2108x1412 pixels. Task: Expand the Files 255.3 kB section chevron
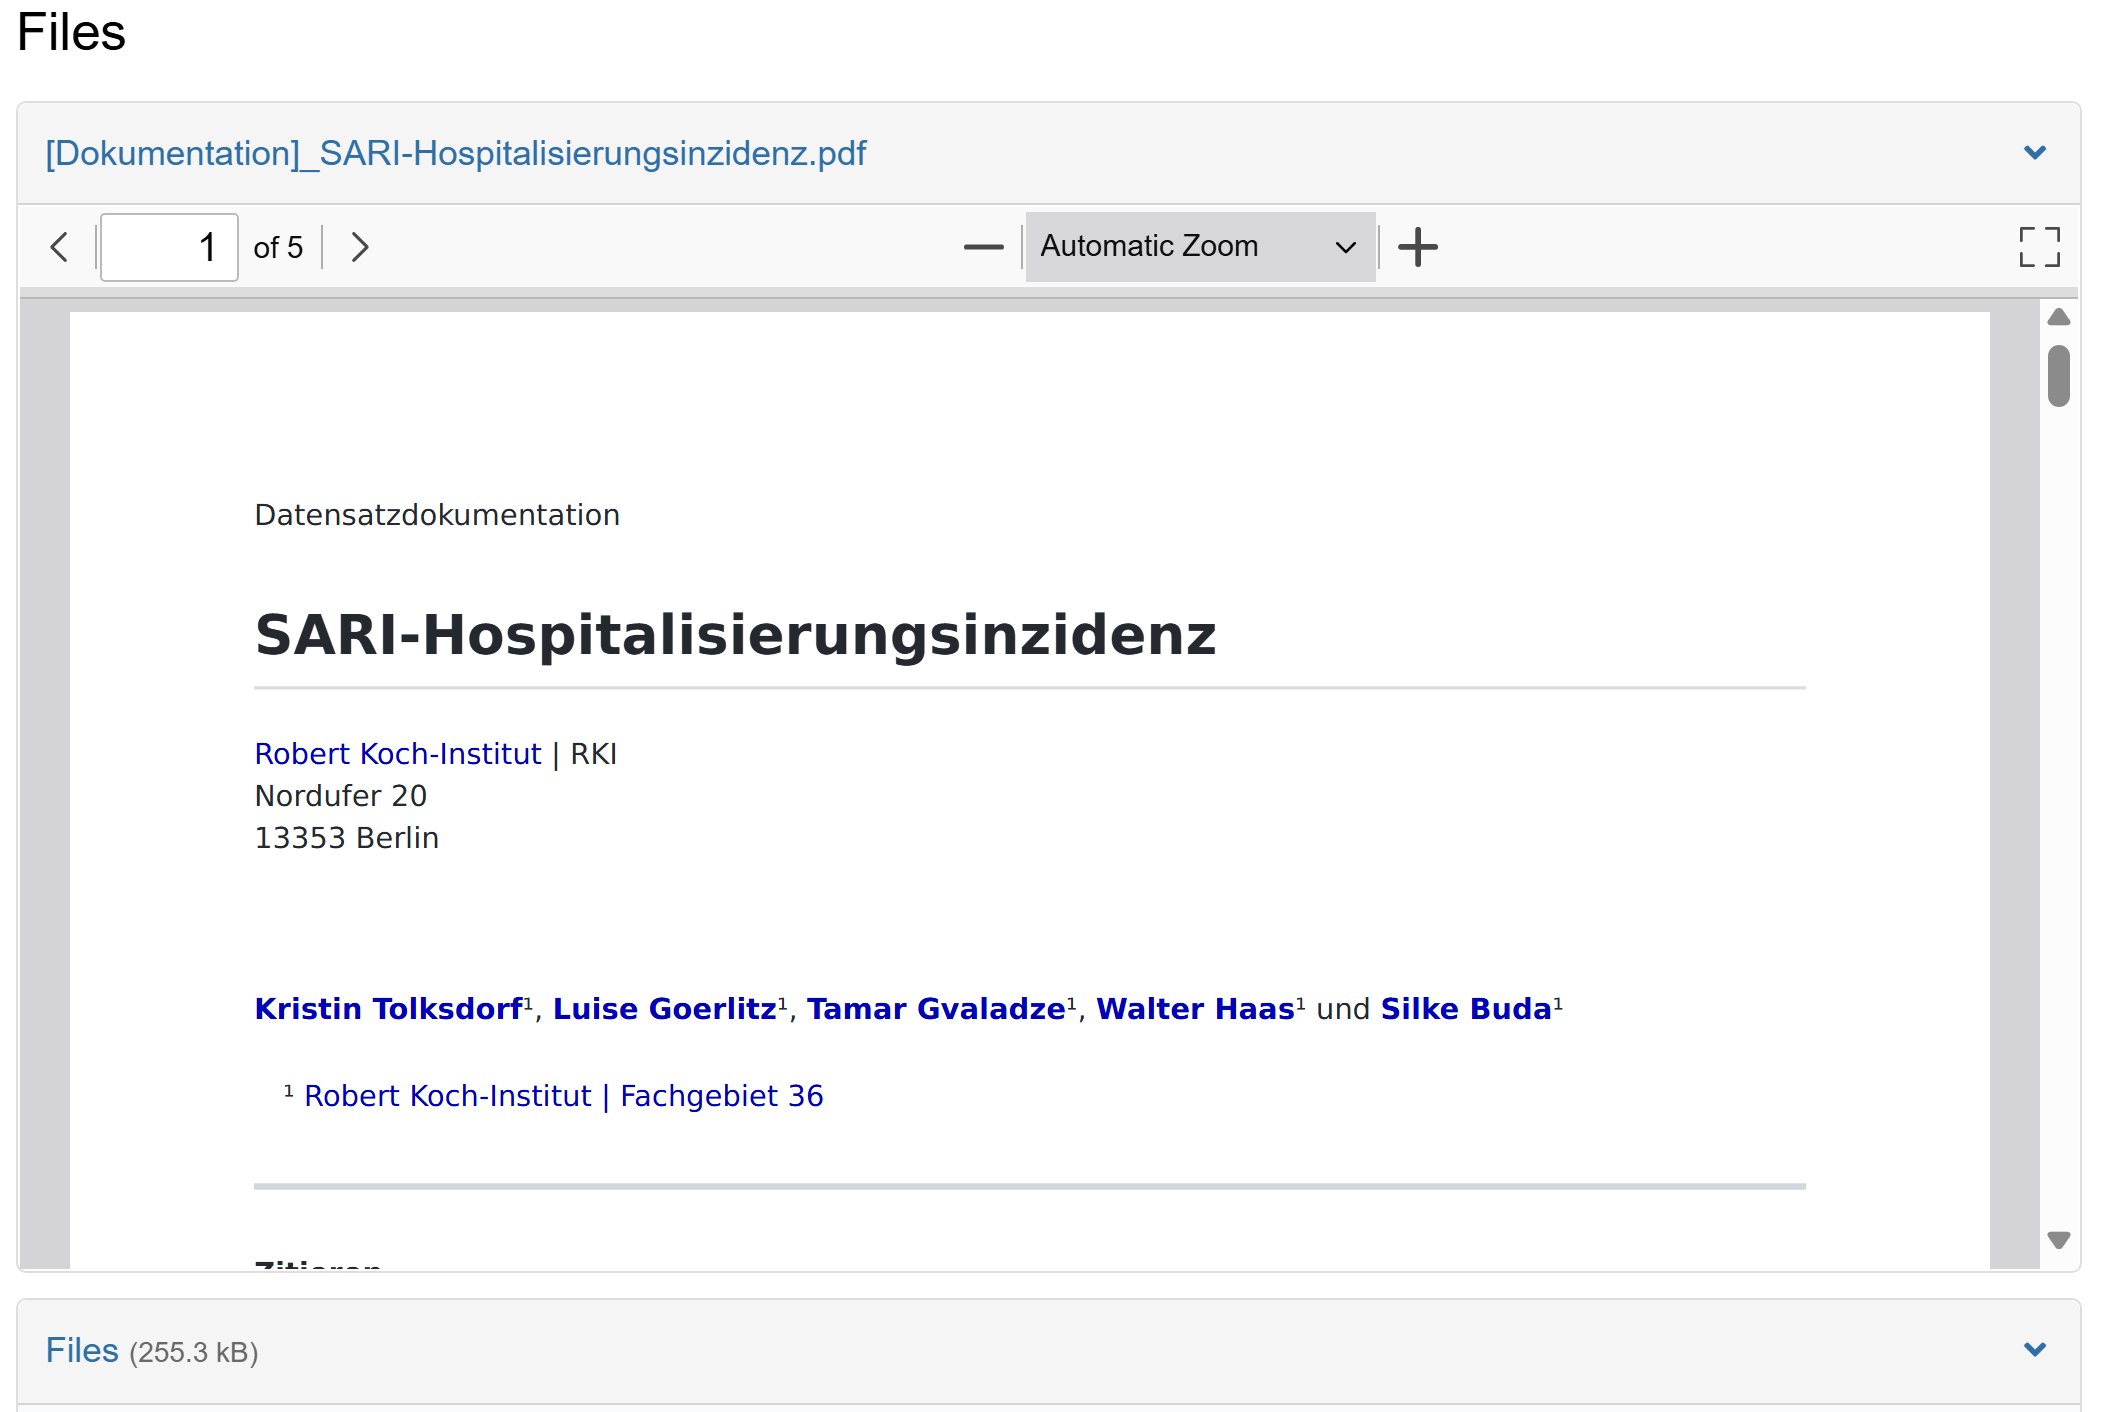(x=2034, y=1350)
